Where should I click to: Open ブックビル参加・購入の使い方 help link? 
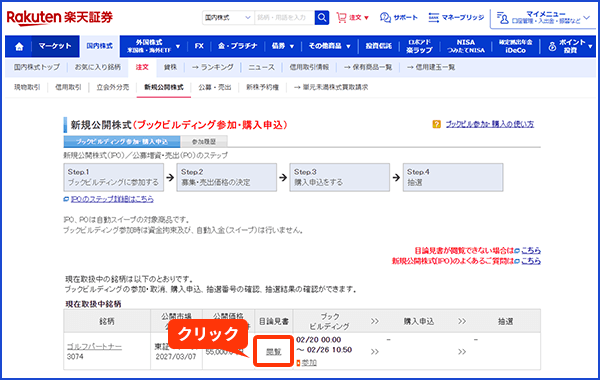pyautogui.click(x=490, y=124)
